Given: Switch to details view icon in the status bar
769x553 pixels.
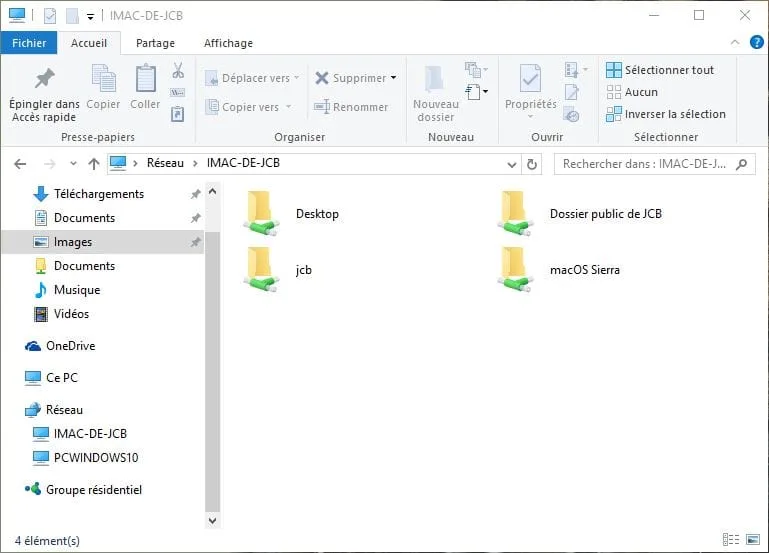Looking at the screenshot, I should [731, 540].
